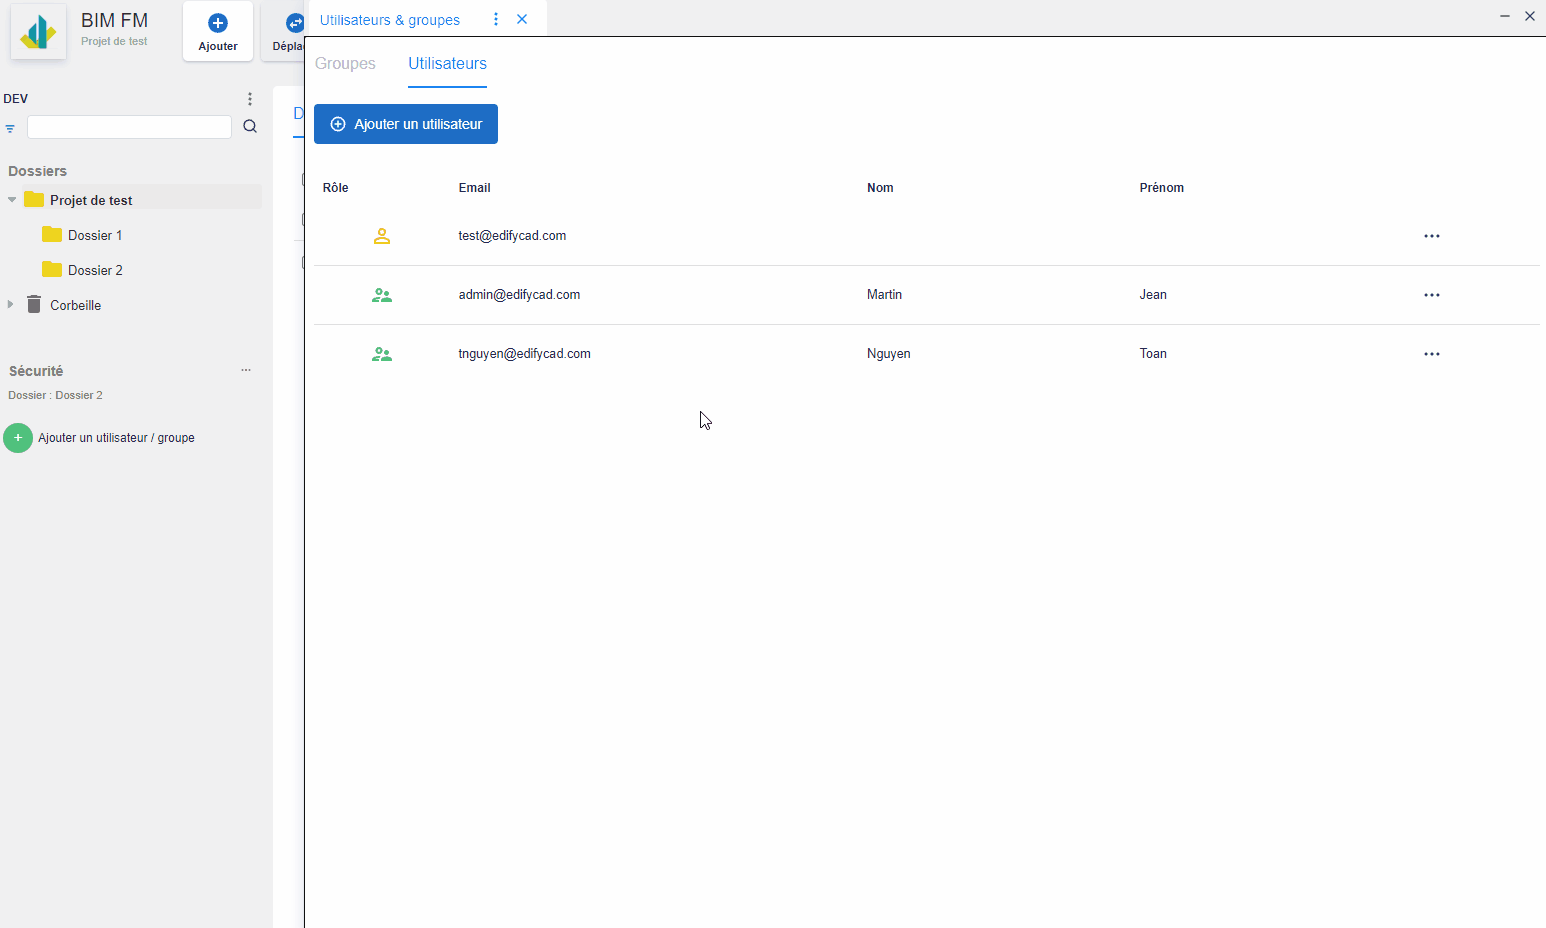Viewport: 1546px width, 928px height.
Task: Click the filter icon beside search field
Action: [10, 128]
